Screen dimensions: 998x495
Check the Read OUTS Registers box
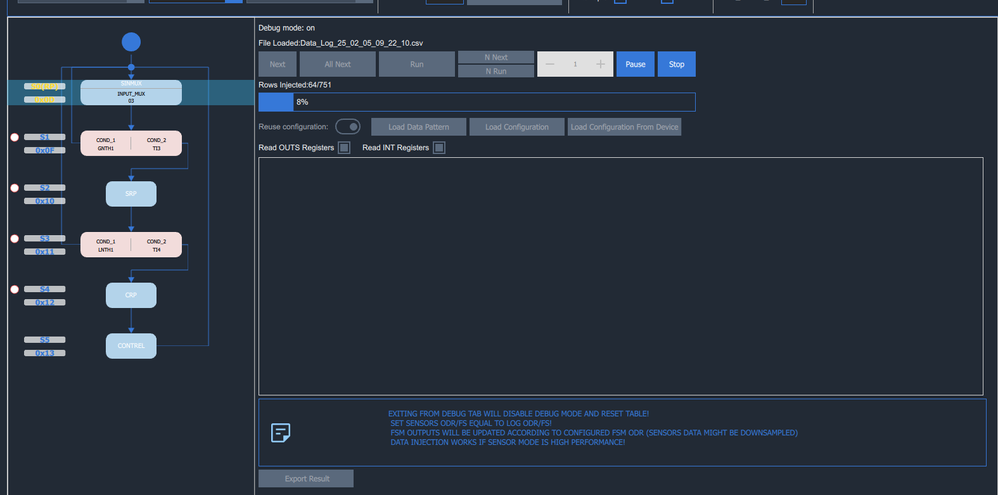(x=344, y=148)
